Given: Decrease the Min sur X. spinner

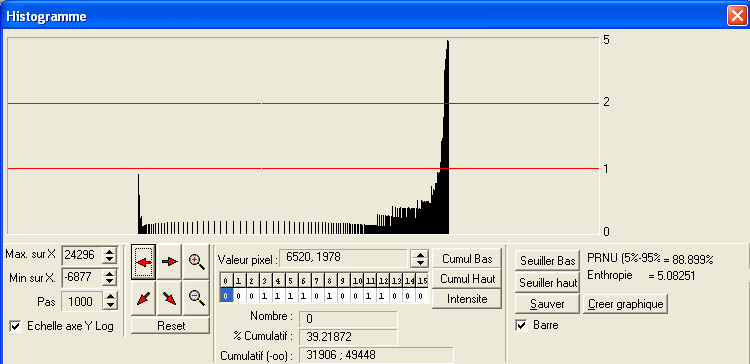Looking at the screenshot, I should click(110, 281).
